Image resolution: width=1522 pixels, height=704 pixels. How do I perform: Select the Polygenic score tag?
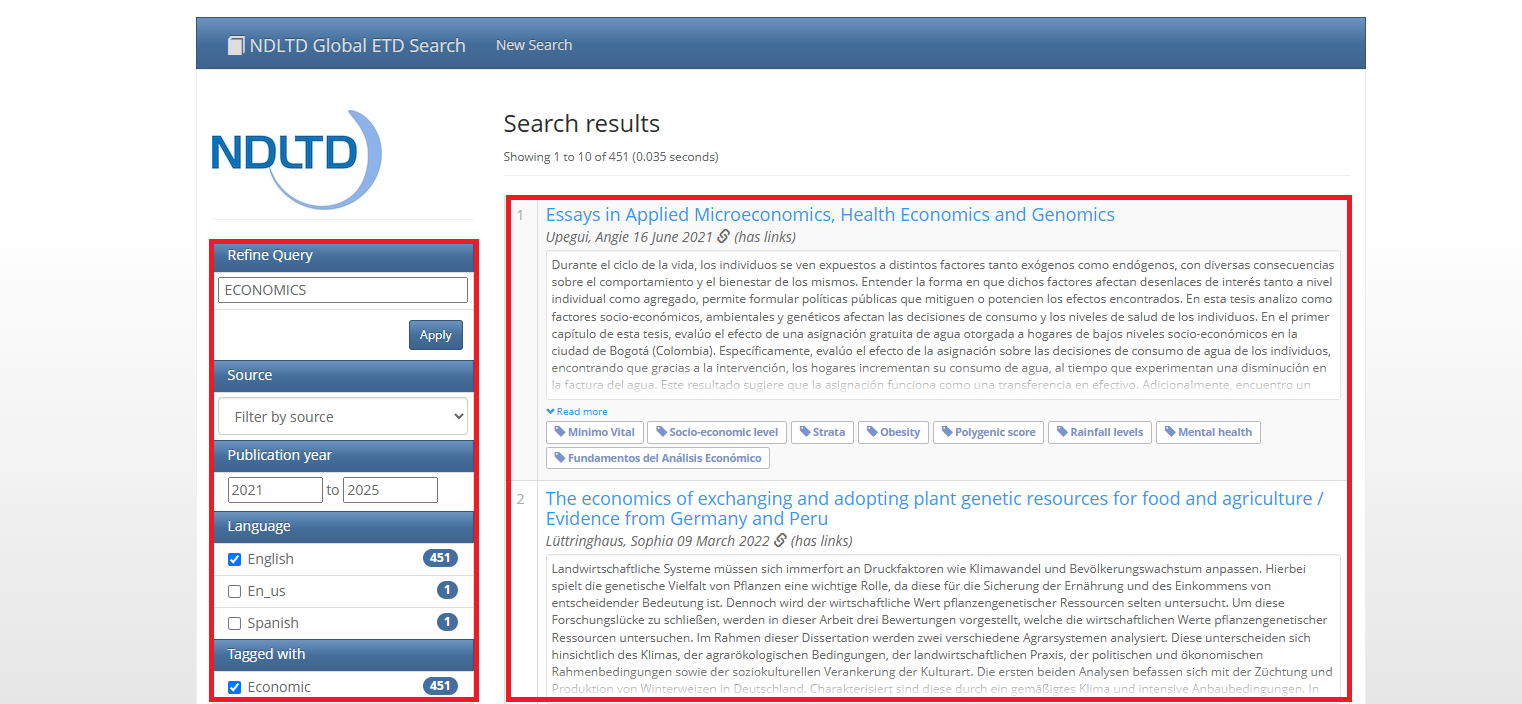988,432
